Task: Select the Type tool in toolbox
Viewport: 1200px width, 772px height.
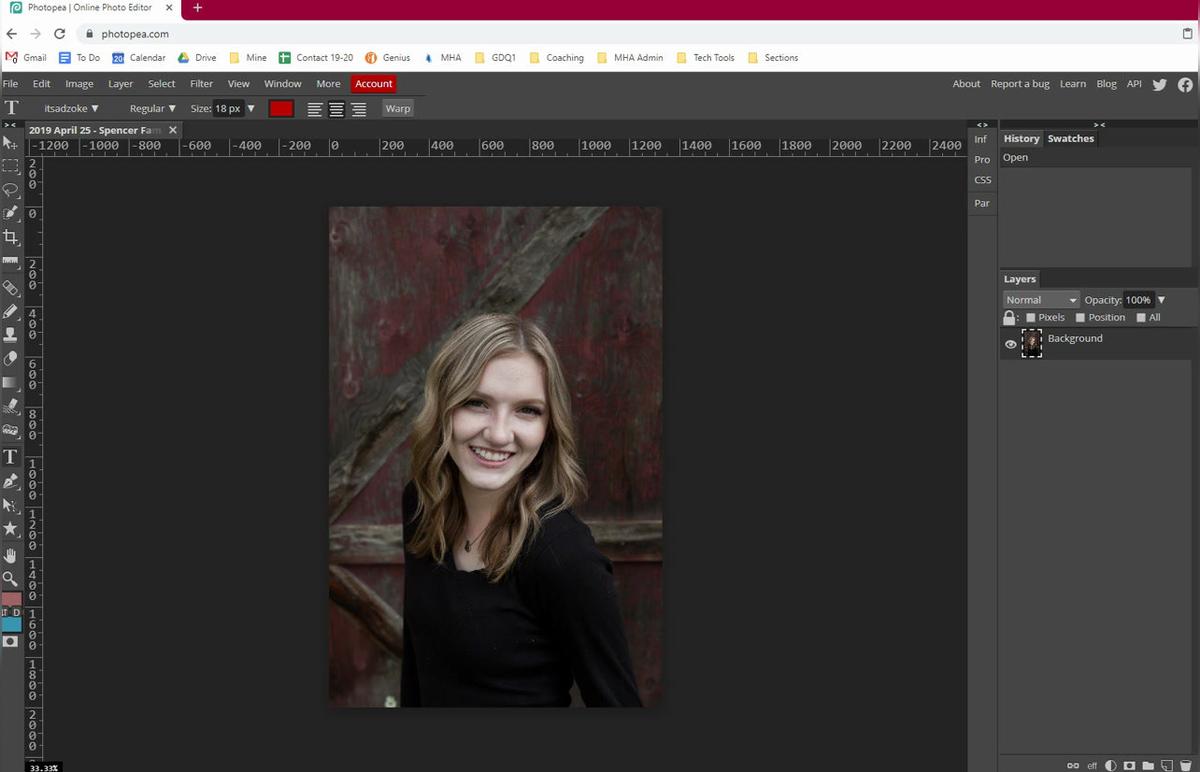Action: click(11, 457)
